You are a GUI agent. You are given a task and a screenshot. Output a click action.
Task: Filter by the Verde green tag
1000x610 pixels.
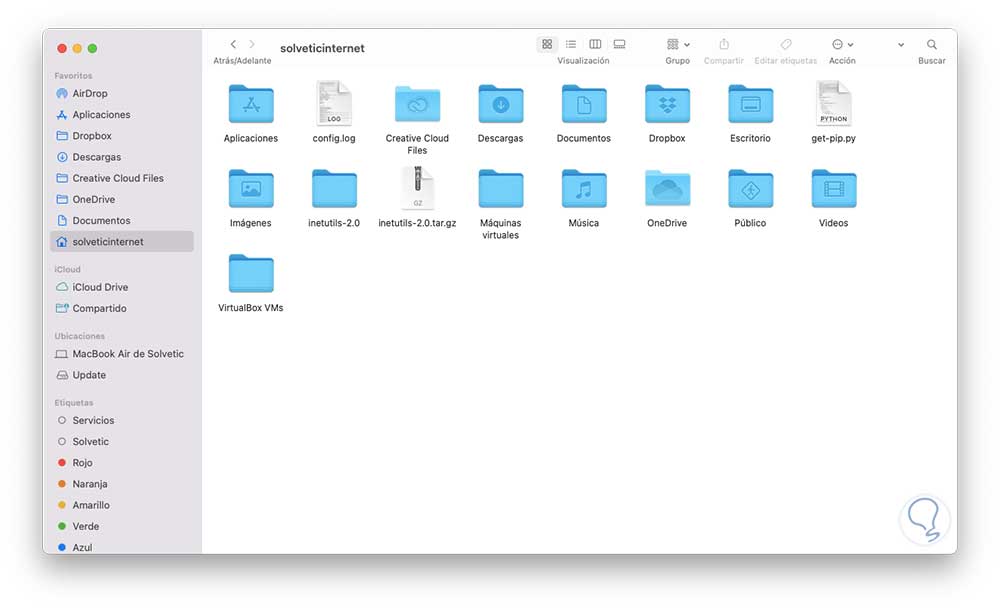tap(122, 526)
